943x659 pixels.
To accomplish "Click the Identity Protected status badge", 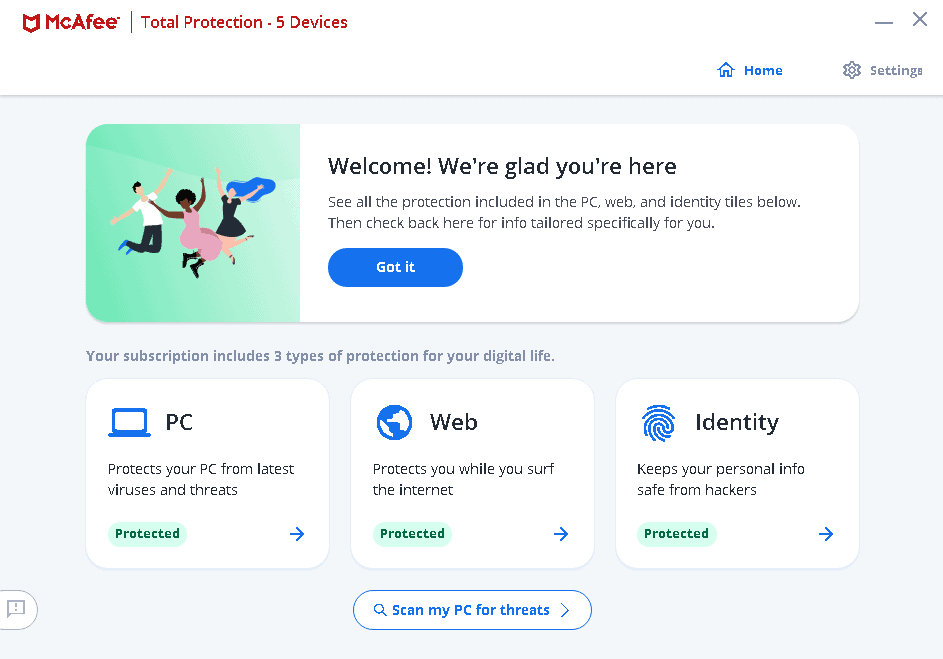I will (676, 534).
